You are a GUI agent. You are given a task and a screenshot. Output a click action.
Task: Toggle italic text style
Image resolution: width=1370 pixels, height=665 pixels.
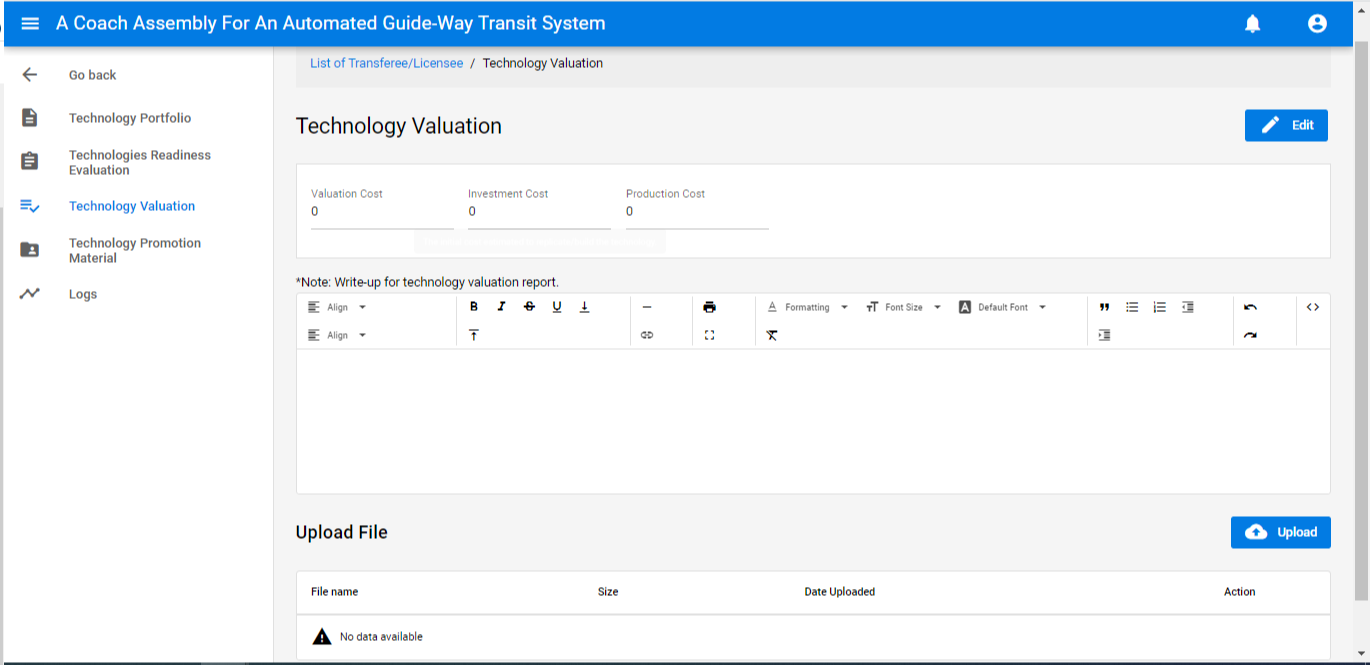pos(502,307)
